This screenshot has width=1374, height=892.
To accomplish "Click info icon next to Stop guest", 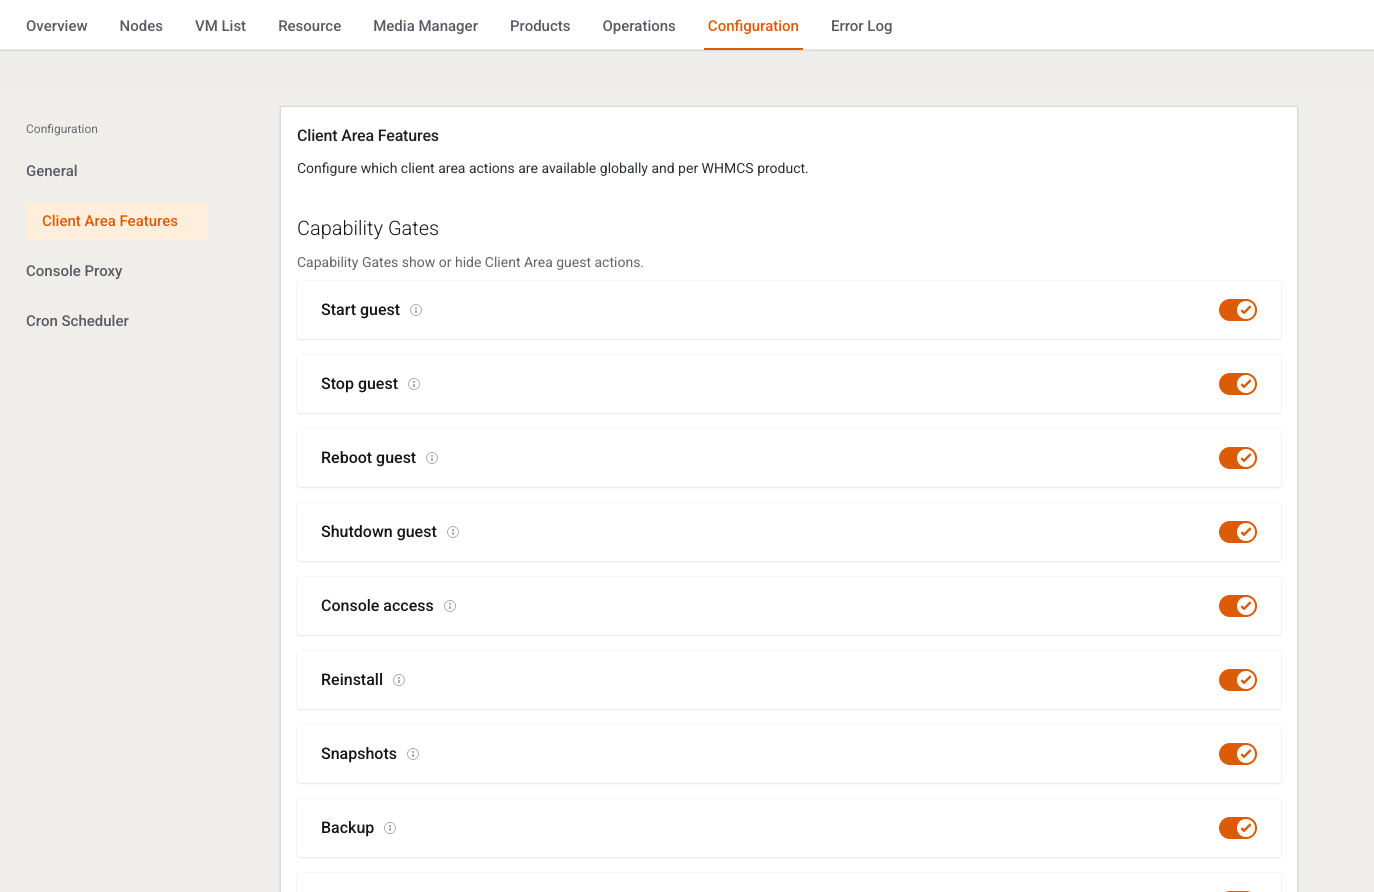I will coord(414,384).
